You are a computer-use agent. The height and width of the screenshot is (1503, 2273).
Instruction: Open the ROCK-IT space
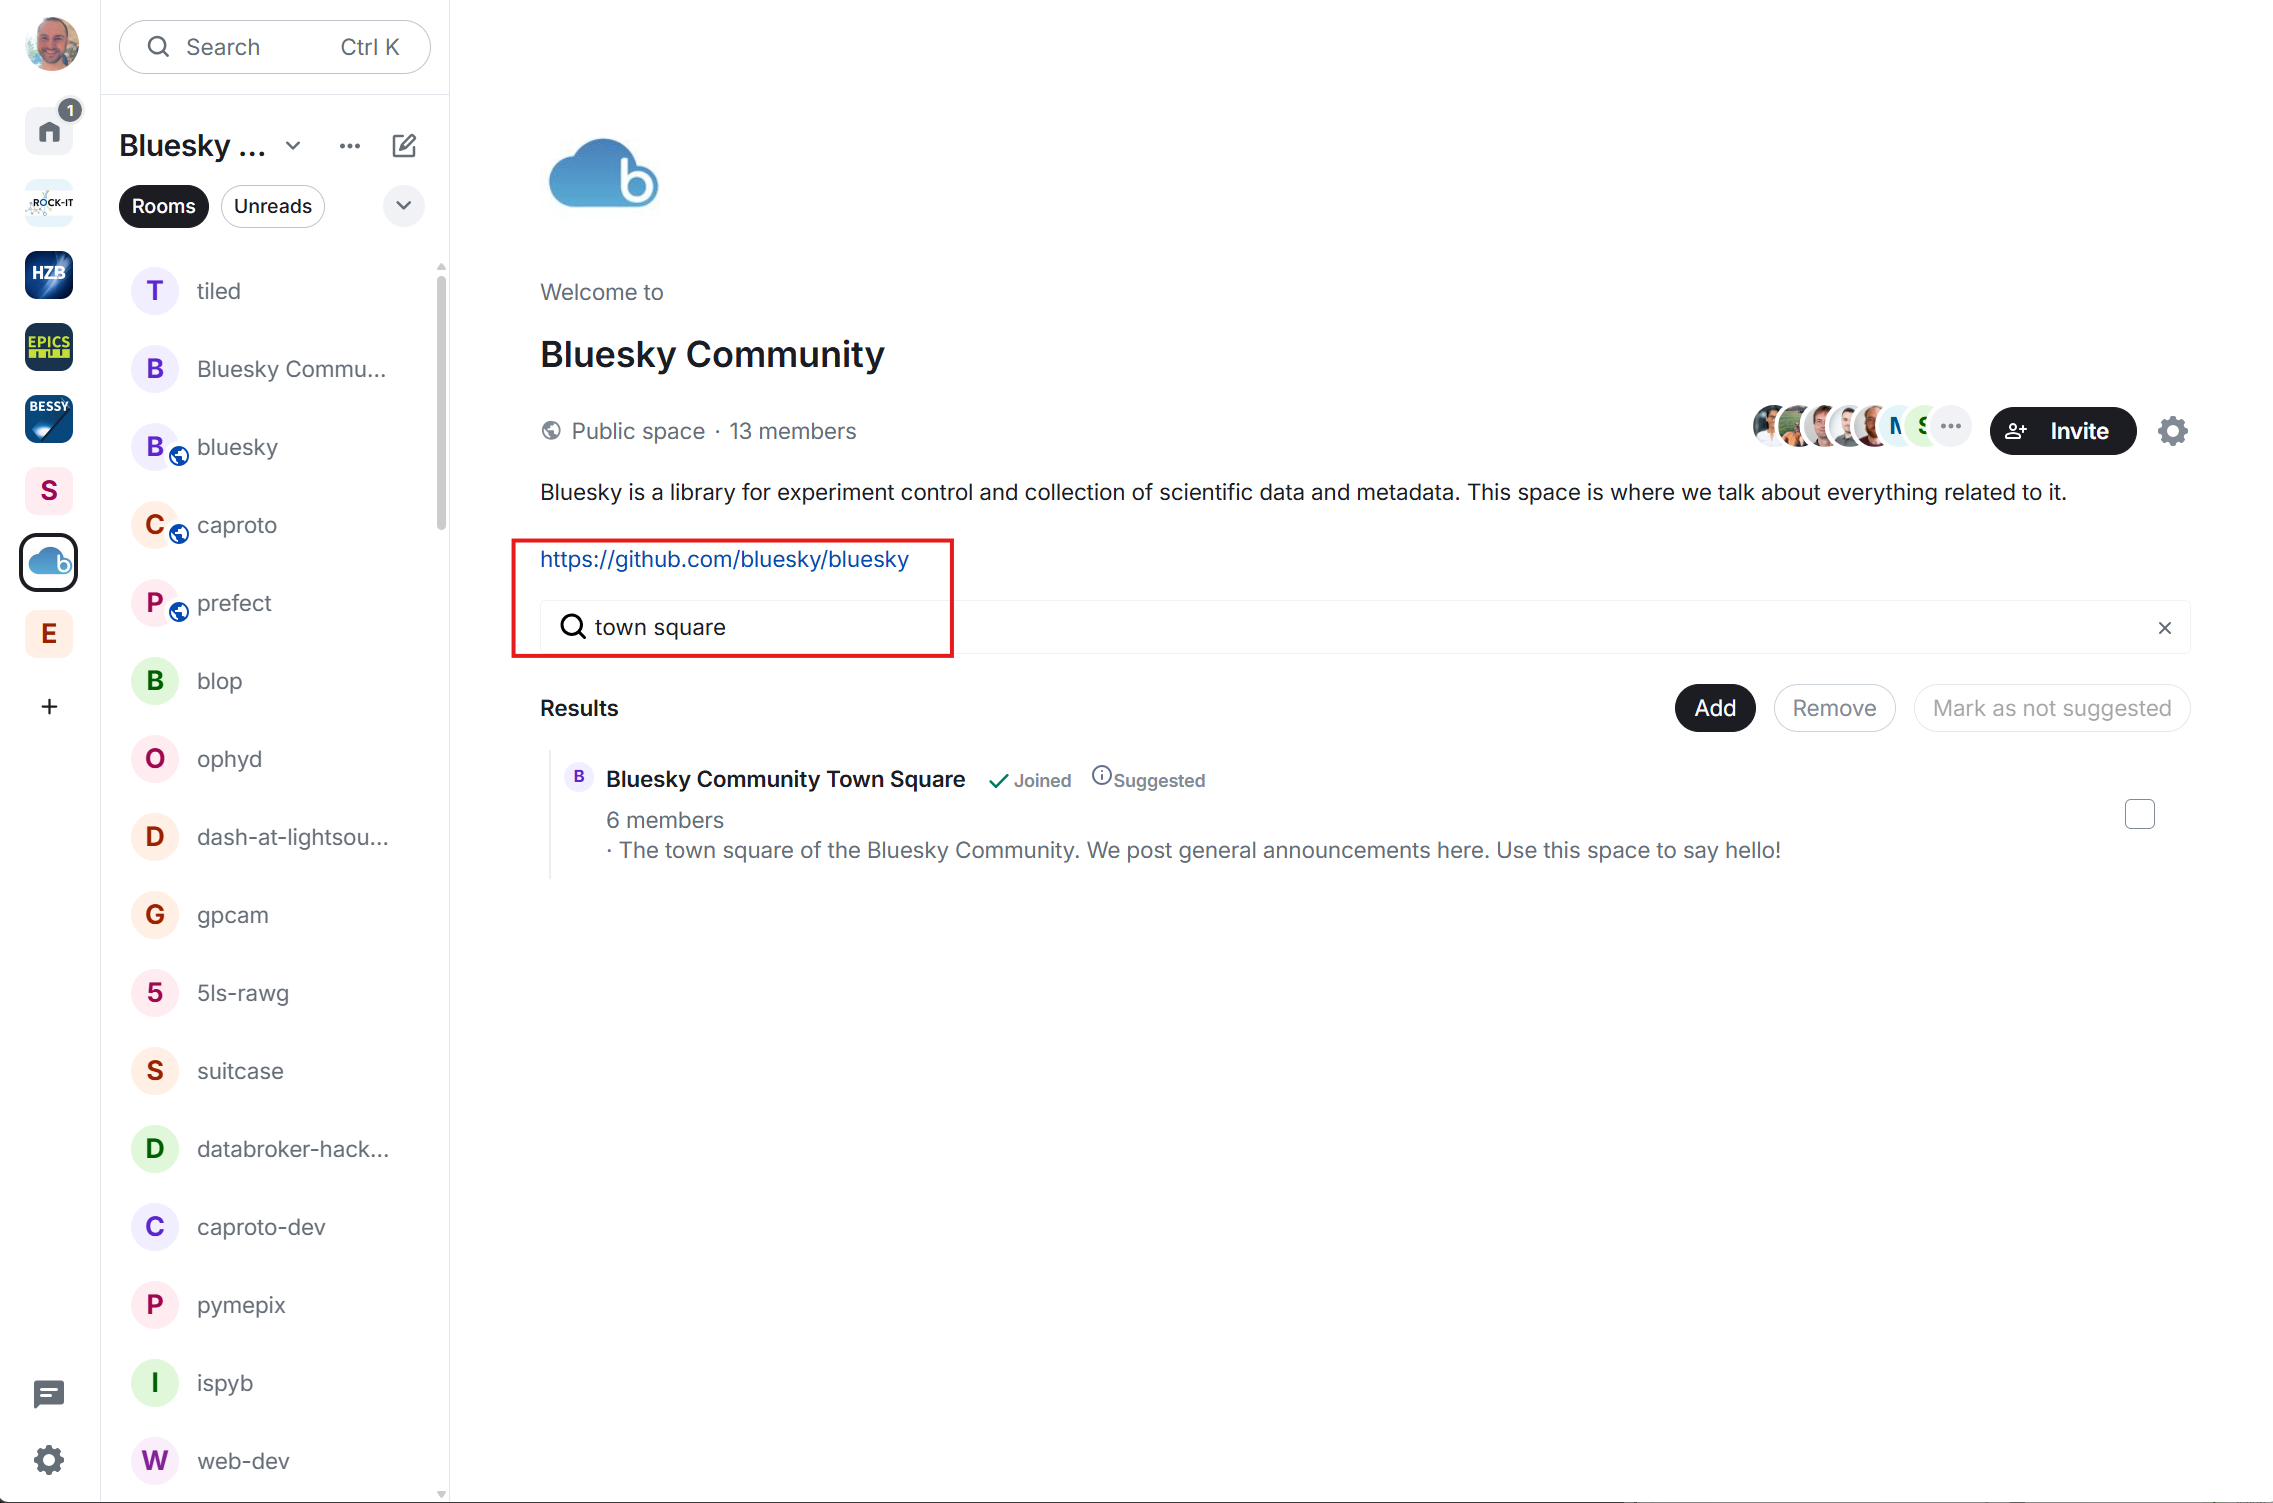point(49,203)
